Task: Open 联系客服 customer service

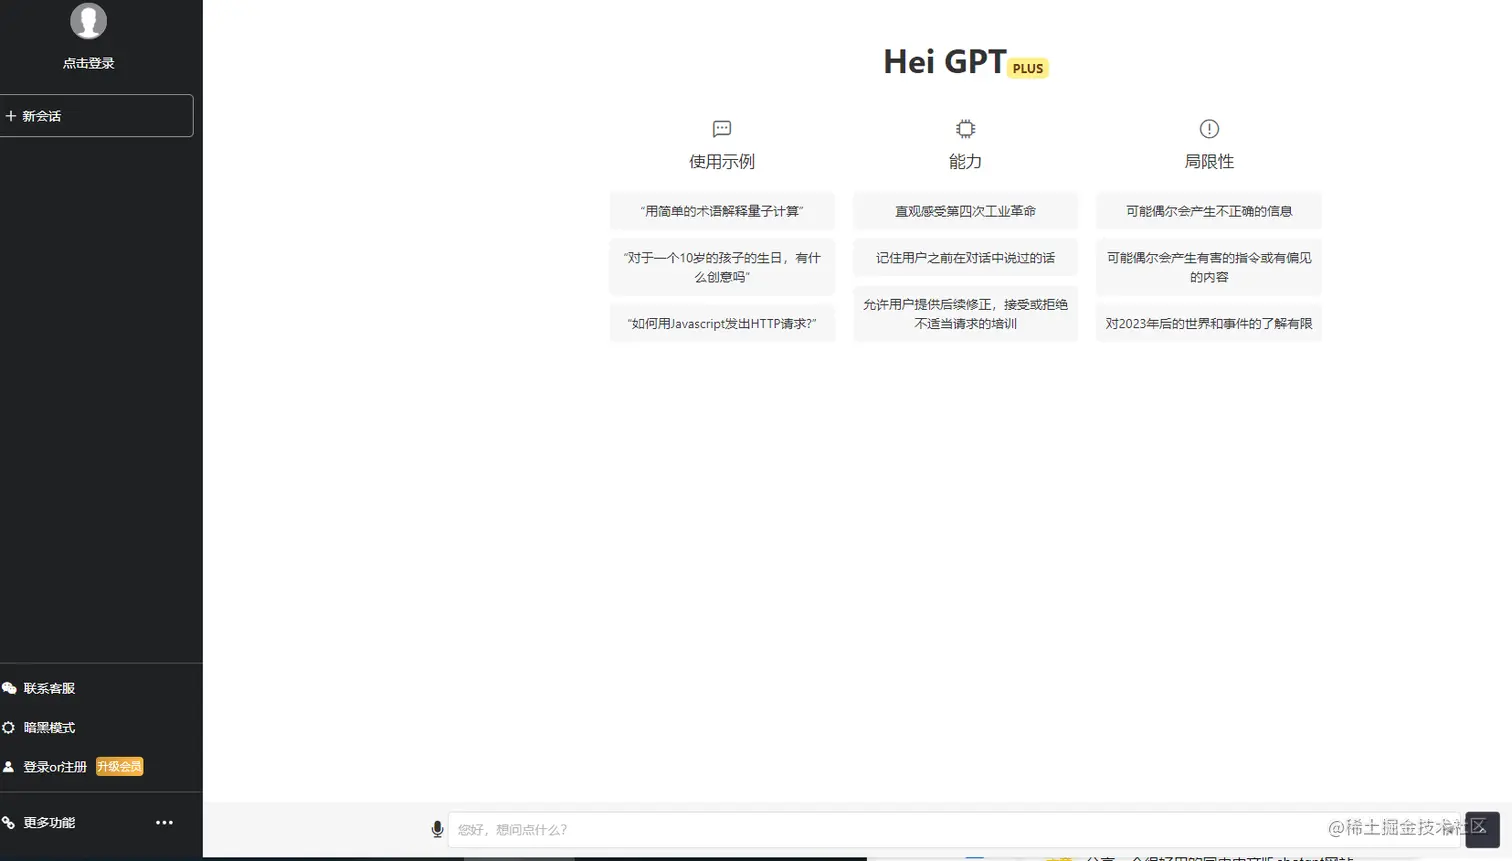Action: [49, 688]
